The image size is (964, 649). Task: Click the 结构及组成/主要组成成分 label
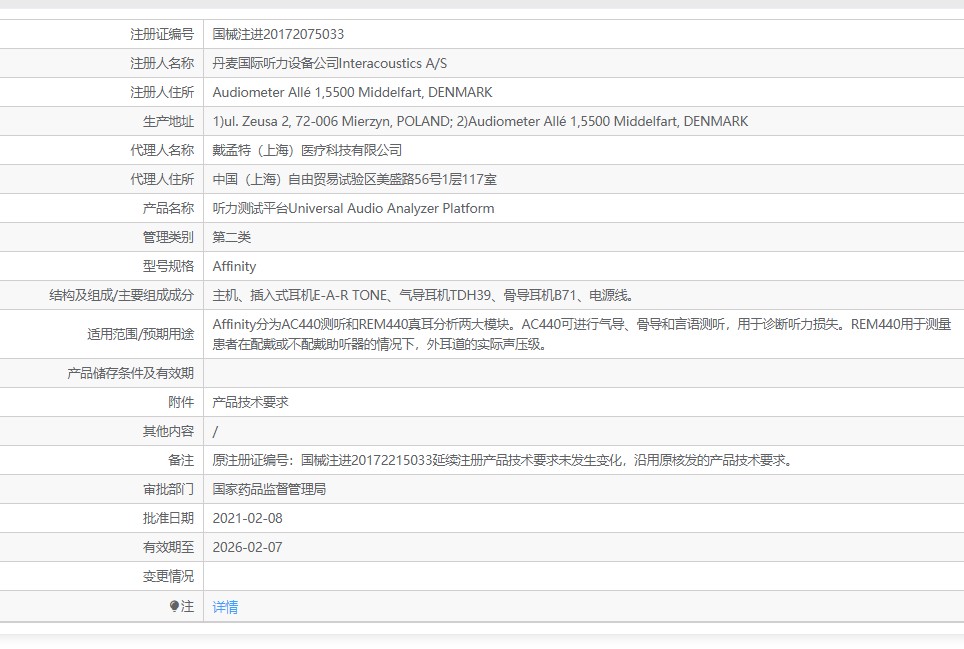tap(122, 296)
